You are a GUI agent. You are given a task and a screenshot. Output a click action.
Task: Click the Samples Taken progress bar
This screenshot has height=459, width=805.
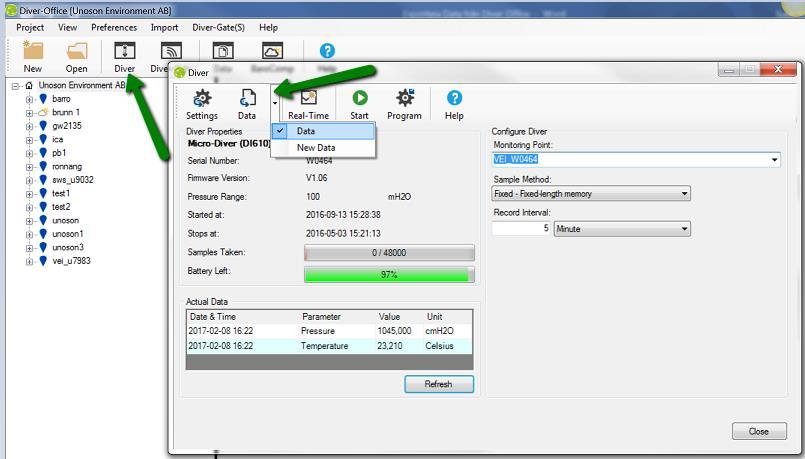389,253
